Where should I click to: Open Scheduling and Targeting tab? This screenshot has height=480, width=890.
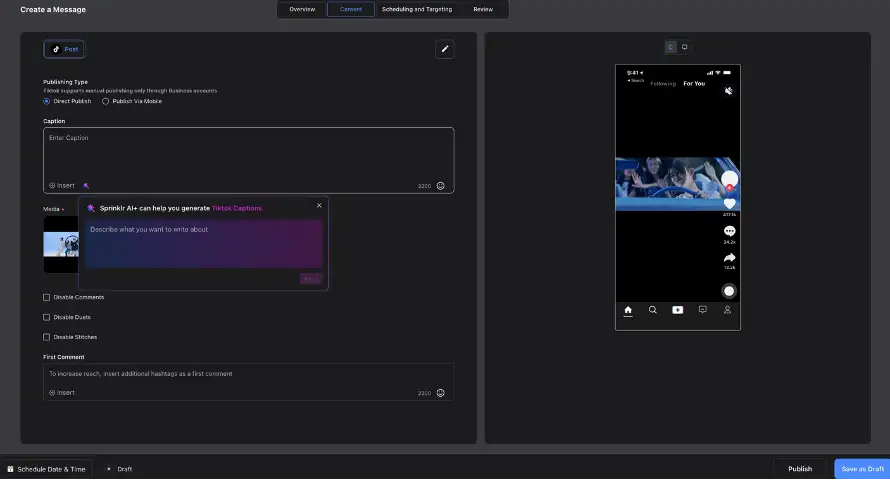pos(417,9)
